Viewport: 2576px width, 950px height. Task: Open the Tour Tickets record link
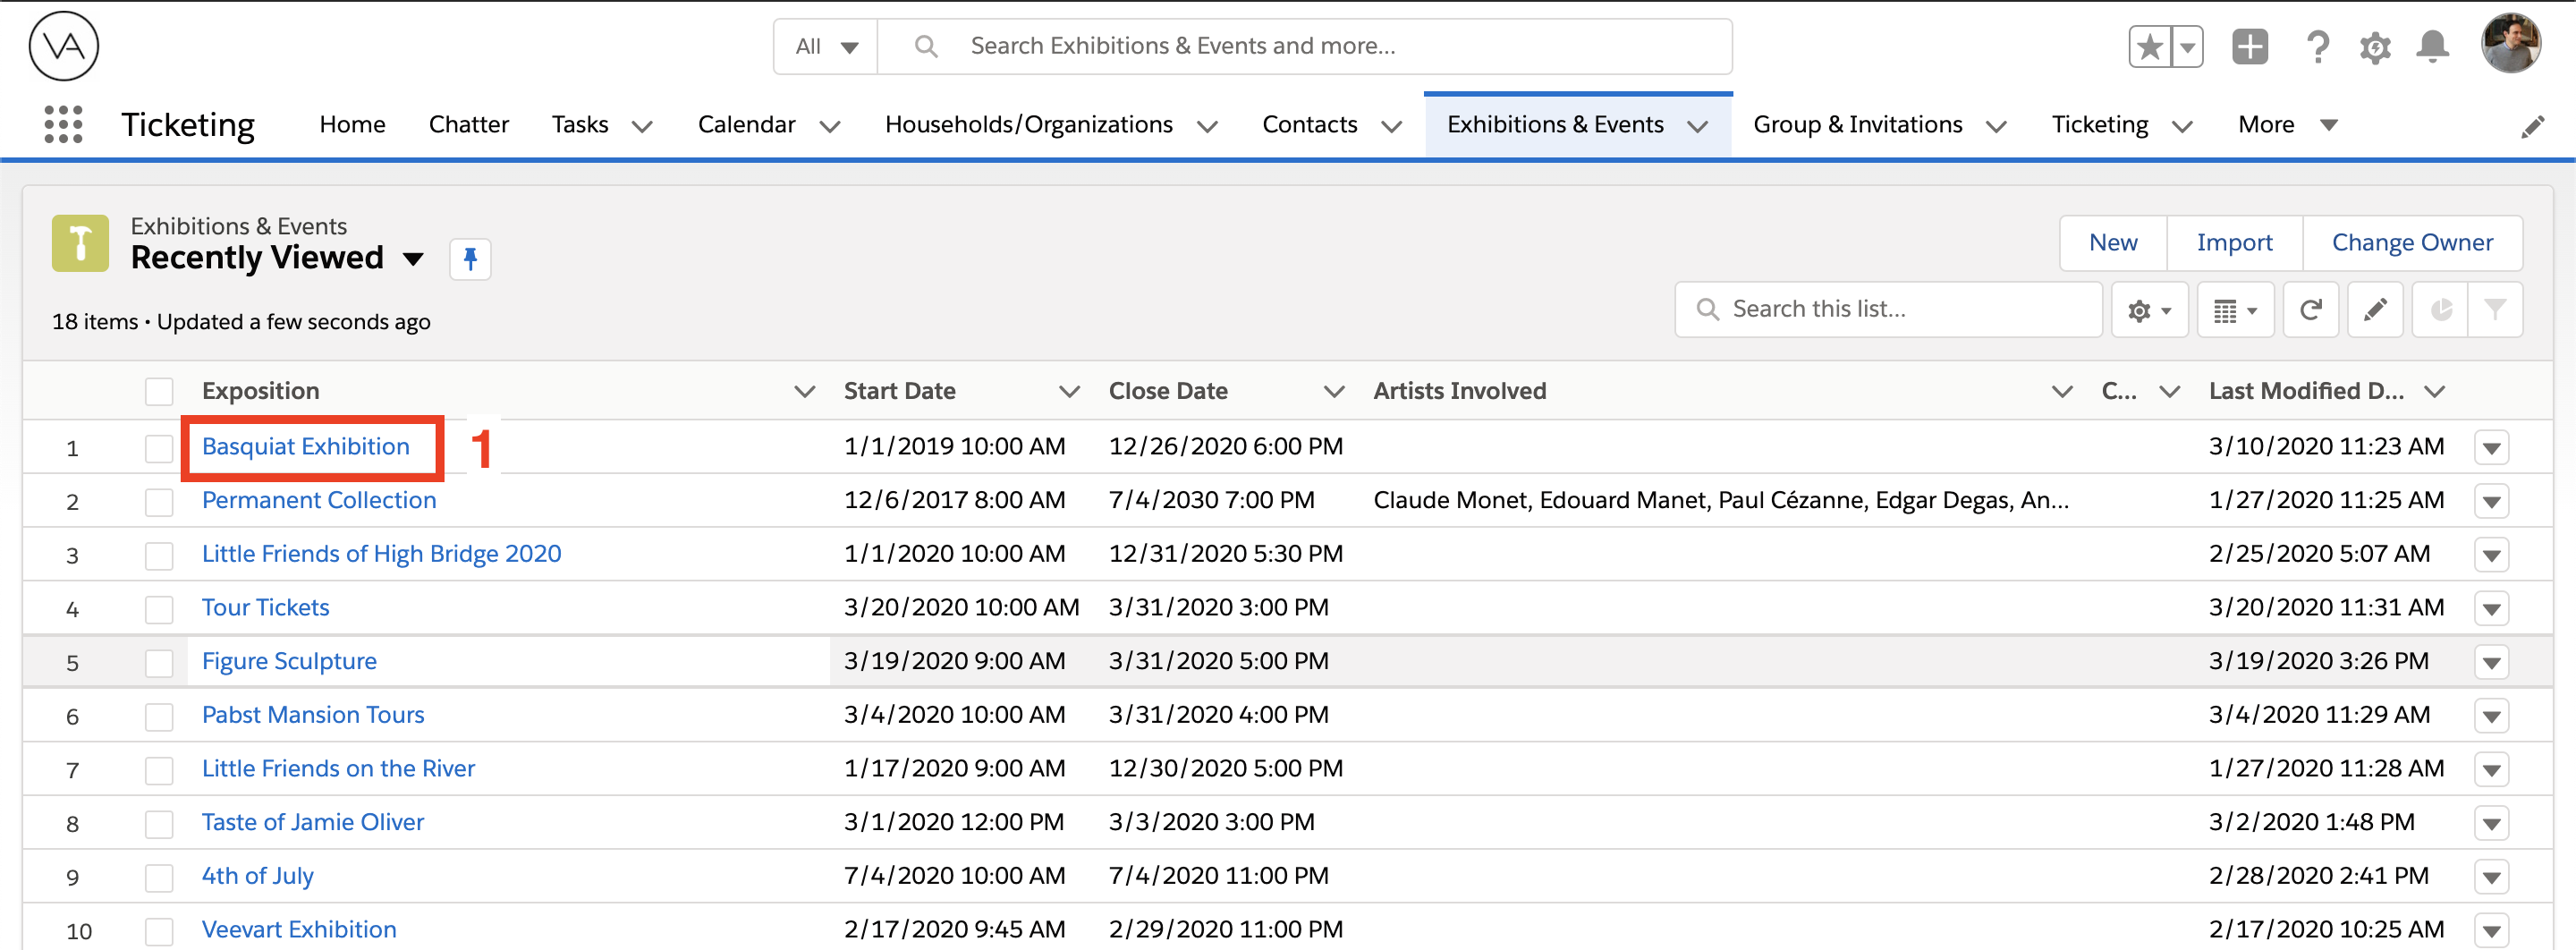(265, 607)
